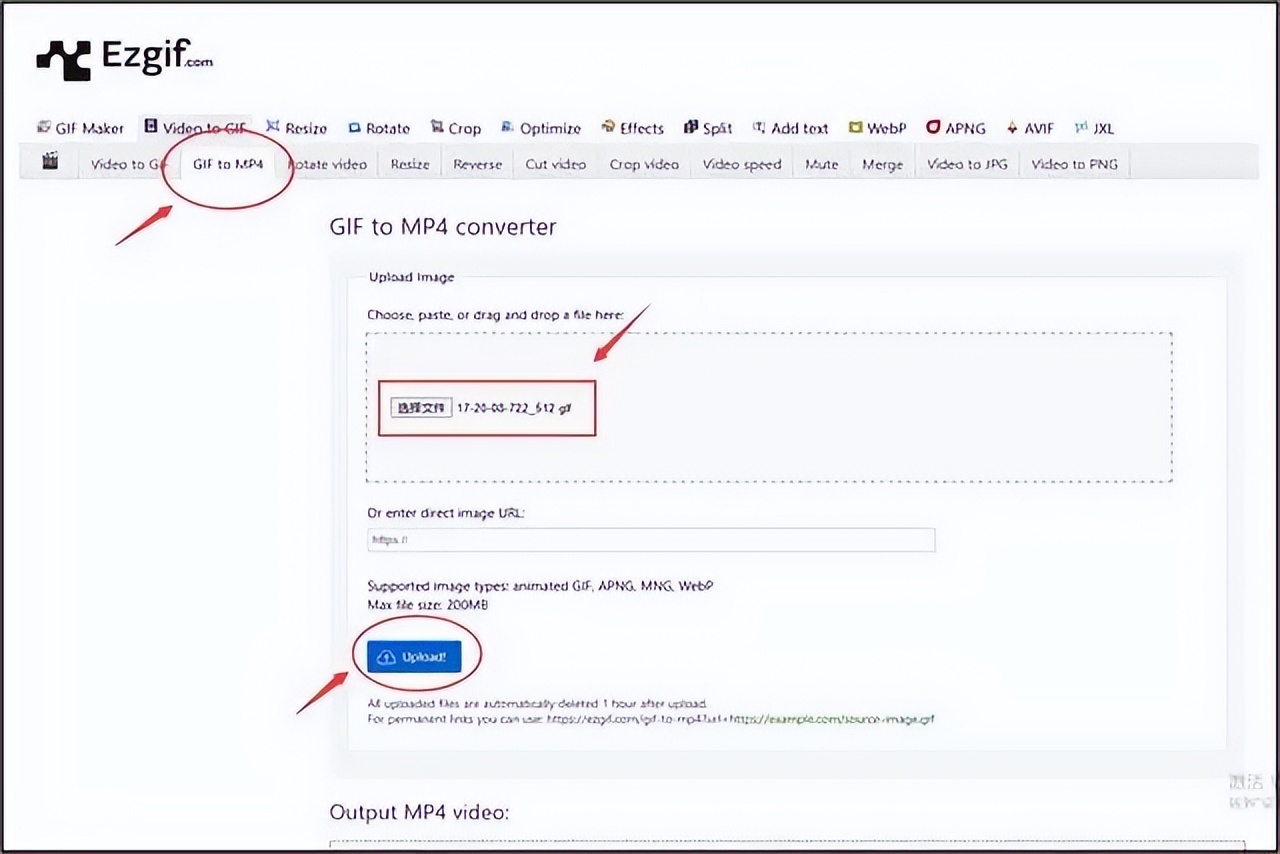Open the Crop tool
The image size is (1280, 854).
click(456, 128)
